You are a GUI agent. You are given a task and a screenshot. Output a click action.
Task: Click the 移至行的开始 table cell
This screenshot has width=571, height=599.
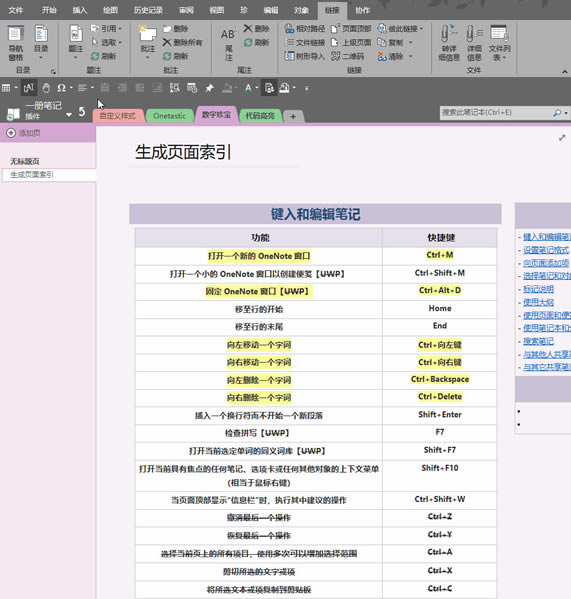pos(259,309)
